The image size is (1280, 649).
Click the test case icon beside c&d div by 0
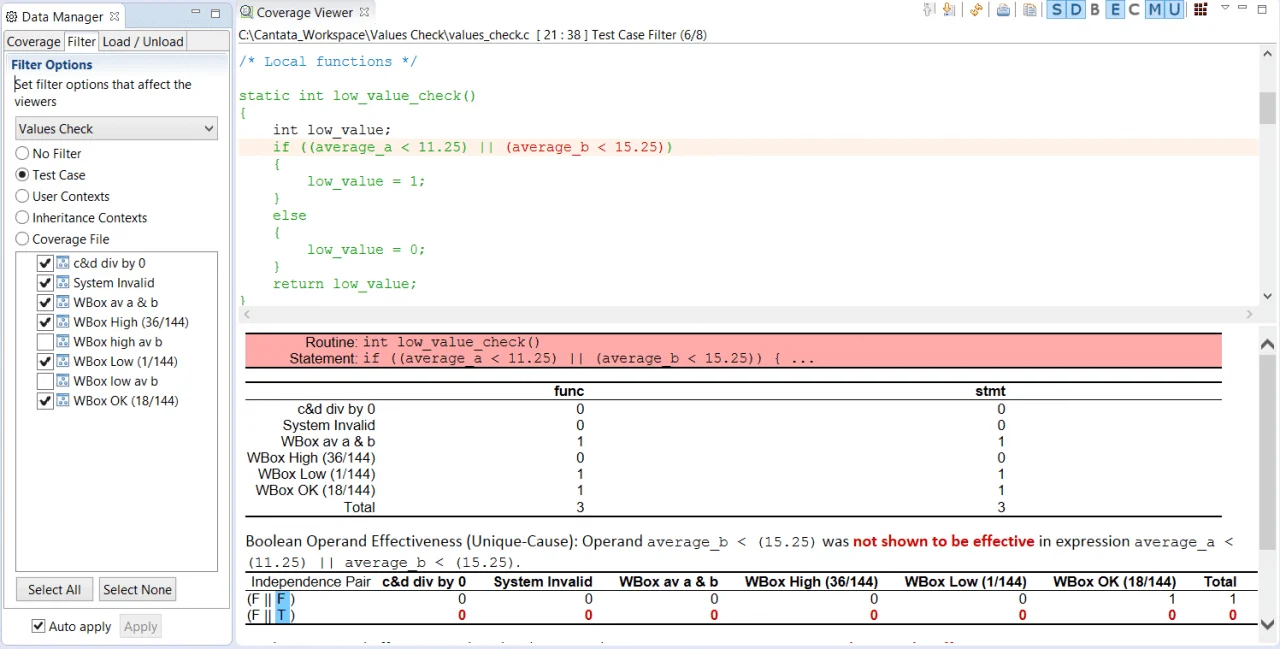point(63,263)
